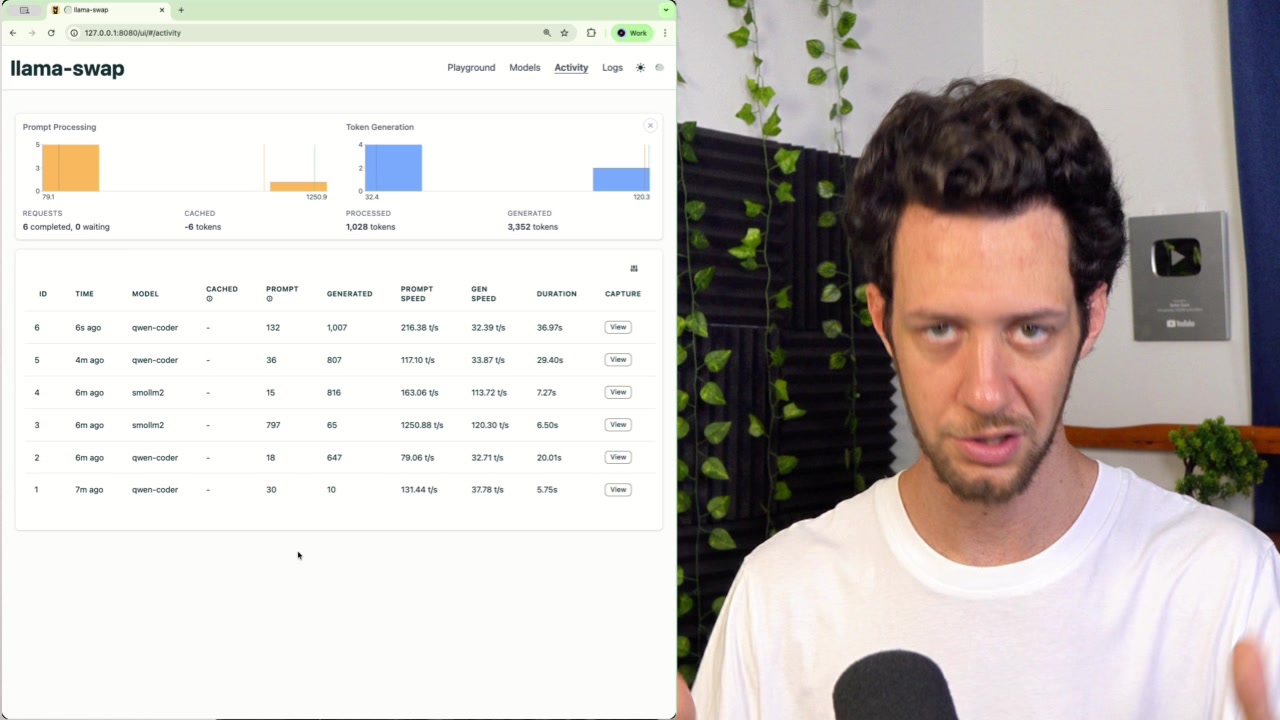Reload the current page
Image resolution: width=1280 pixels, height=720 pixels.
coord(51,33)
